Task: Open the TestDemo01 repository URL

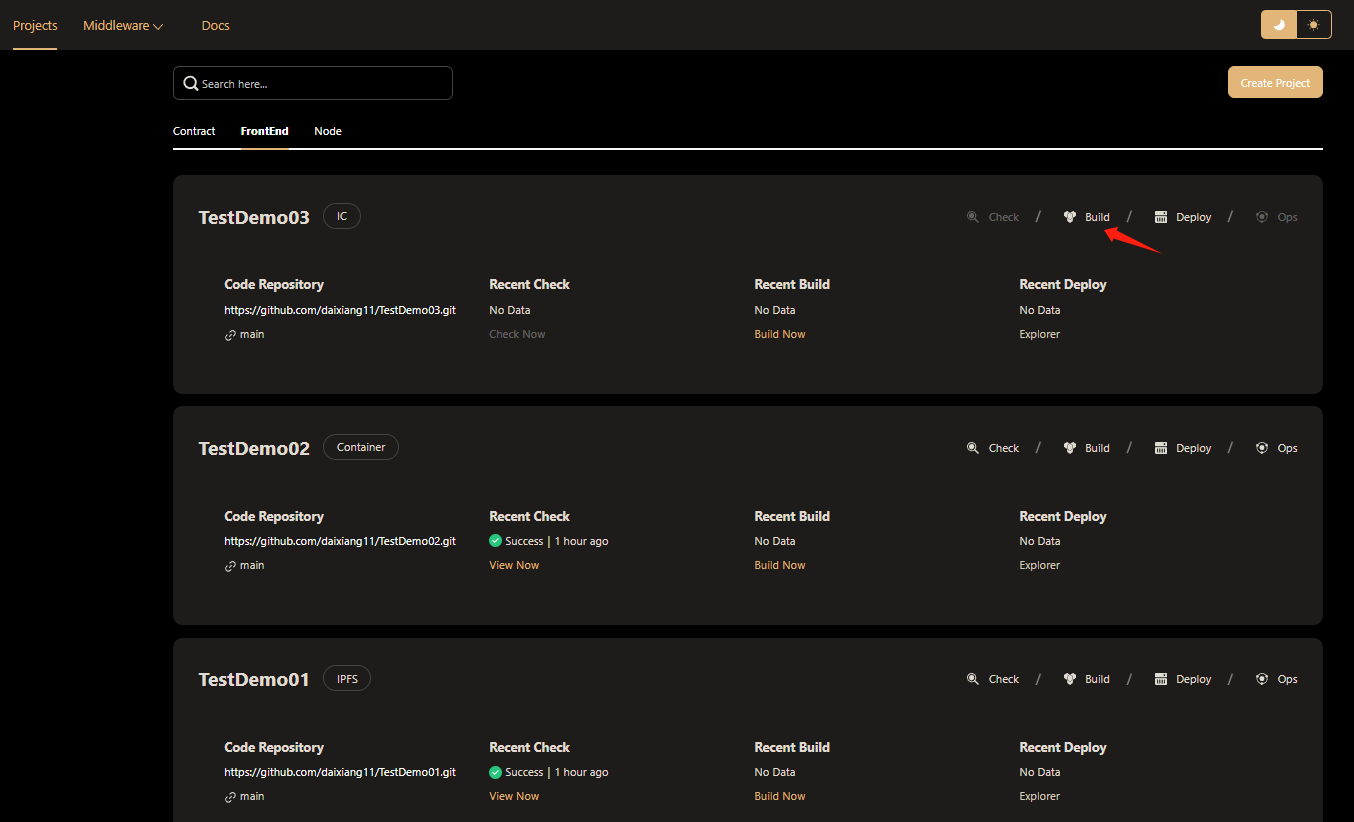Action: [x=340, y=772]
